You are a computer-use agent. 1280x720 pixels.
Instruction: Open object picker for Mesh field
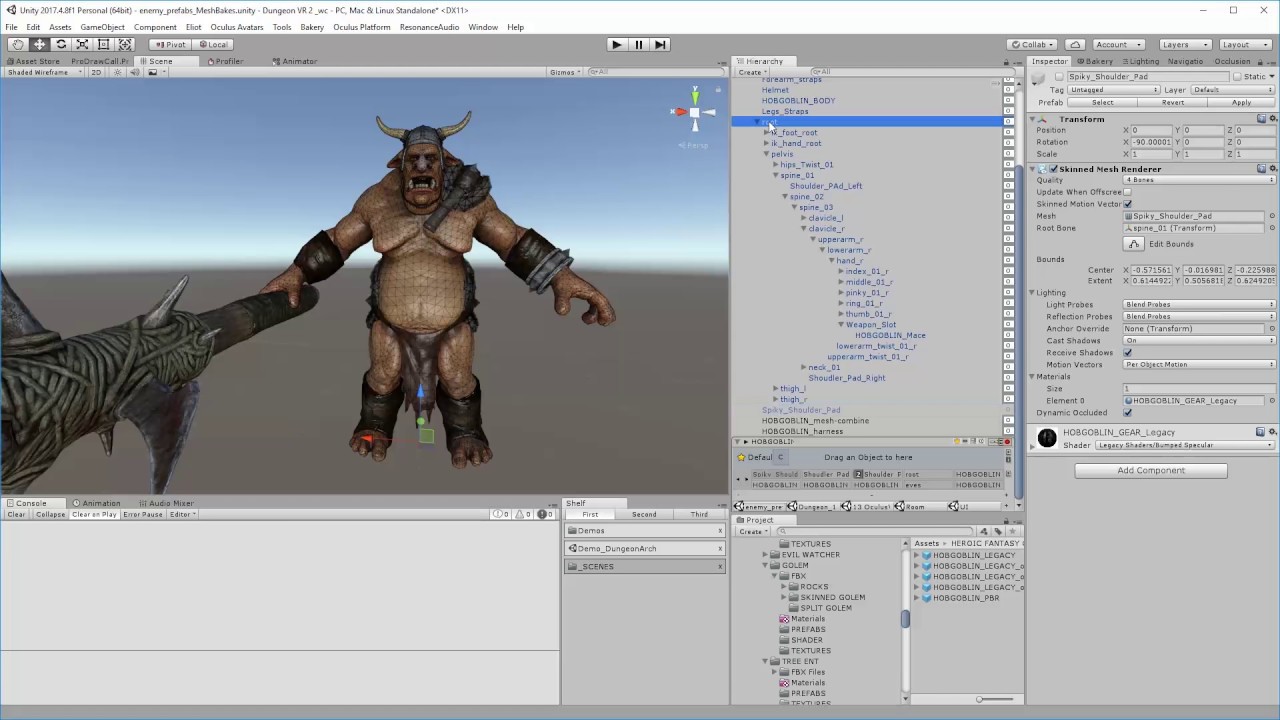(1272, 216)
